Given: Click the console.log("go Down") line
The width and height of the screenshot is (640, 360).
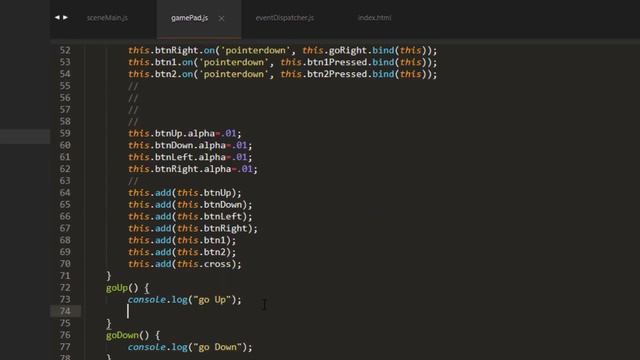Looking at the screenshot, I should point(190,347).
